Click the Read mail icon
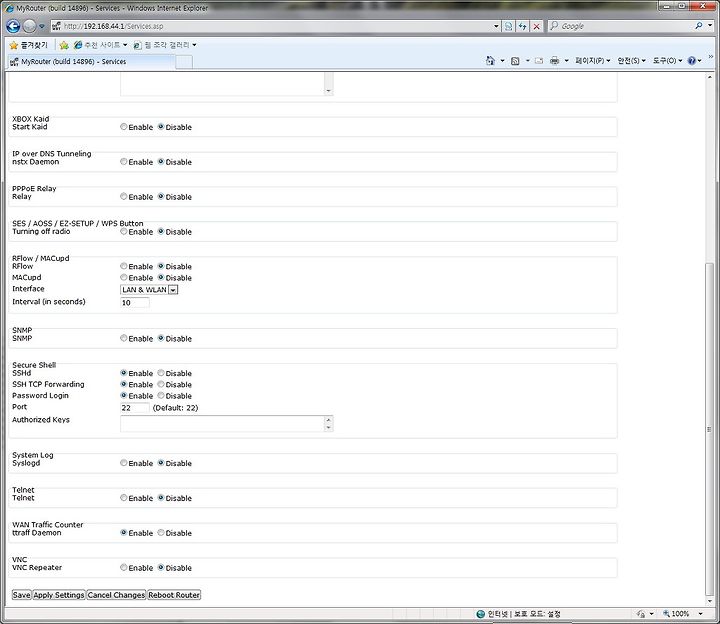The width and height of the screenshot is (720, 624). click(x=539, y=61)
